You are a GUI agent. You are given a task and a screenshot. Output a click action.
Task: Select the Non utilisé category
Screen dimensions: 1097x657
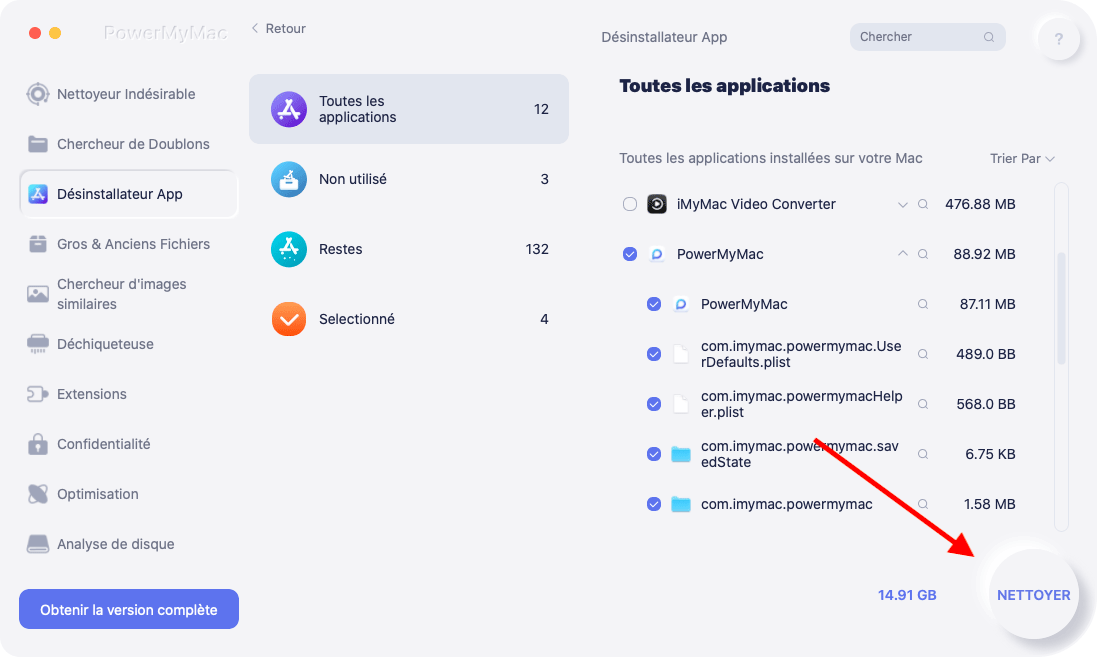pos(409,179)
